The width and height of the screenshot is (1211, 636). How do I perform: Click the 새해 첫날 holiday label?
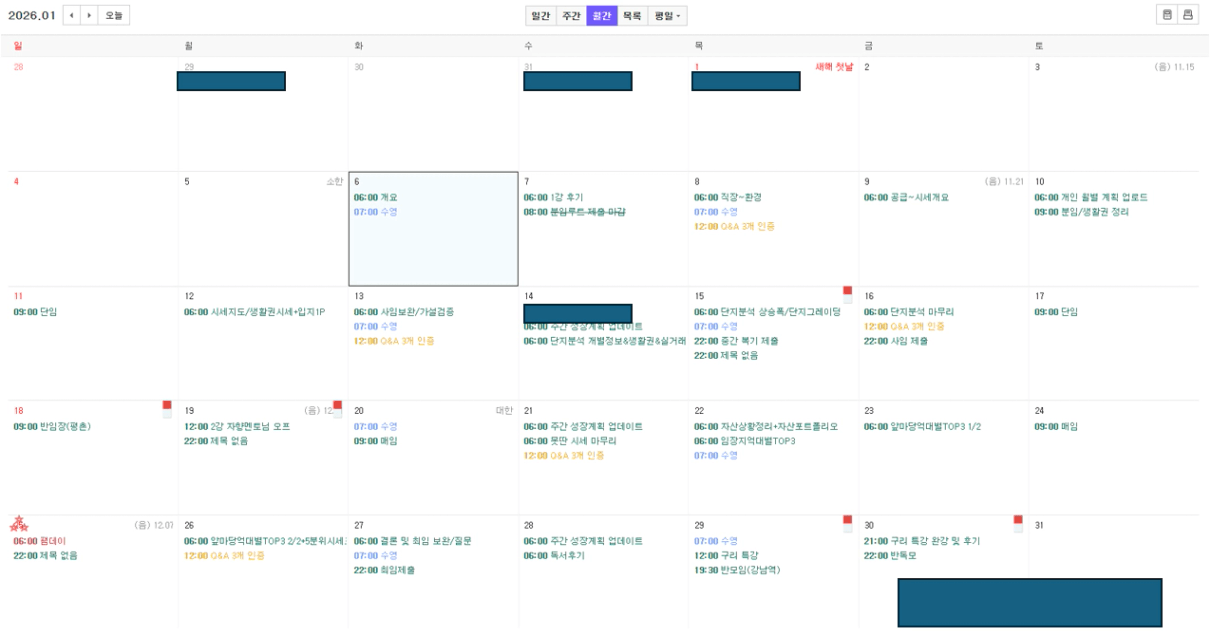(834, 67)
